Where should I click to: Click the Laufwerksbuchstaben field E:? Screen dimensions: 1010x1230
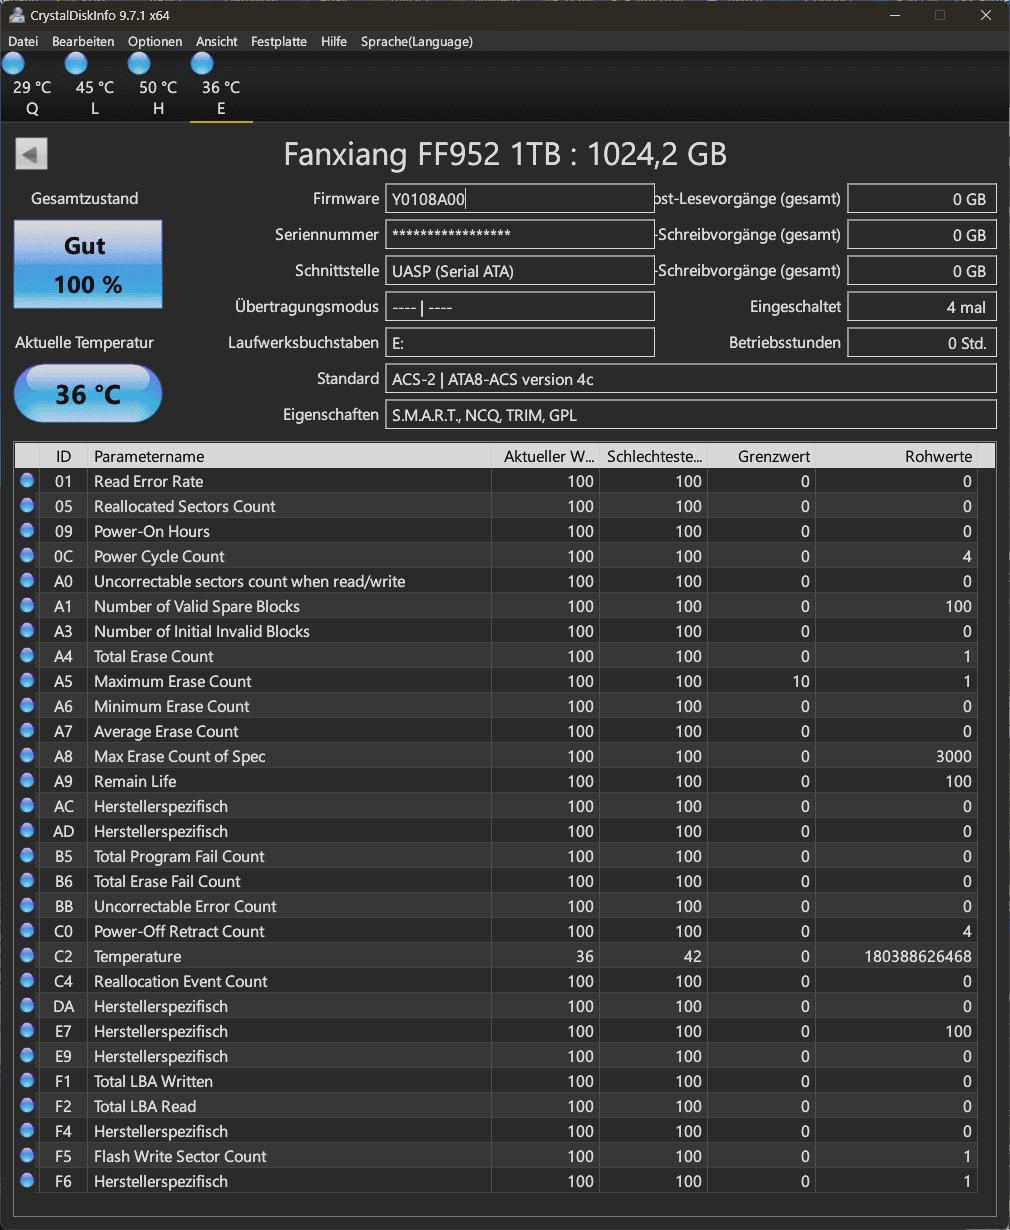tap(520, 342)
